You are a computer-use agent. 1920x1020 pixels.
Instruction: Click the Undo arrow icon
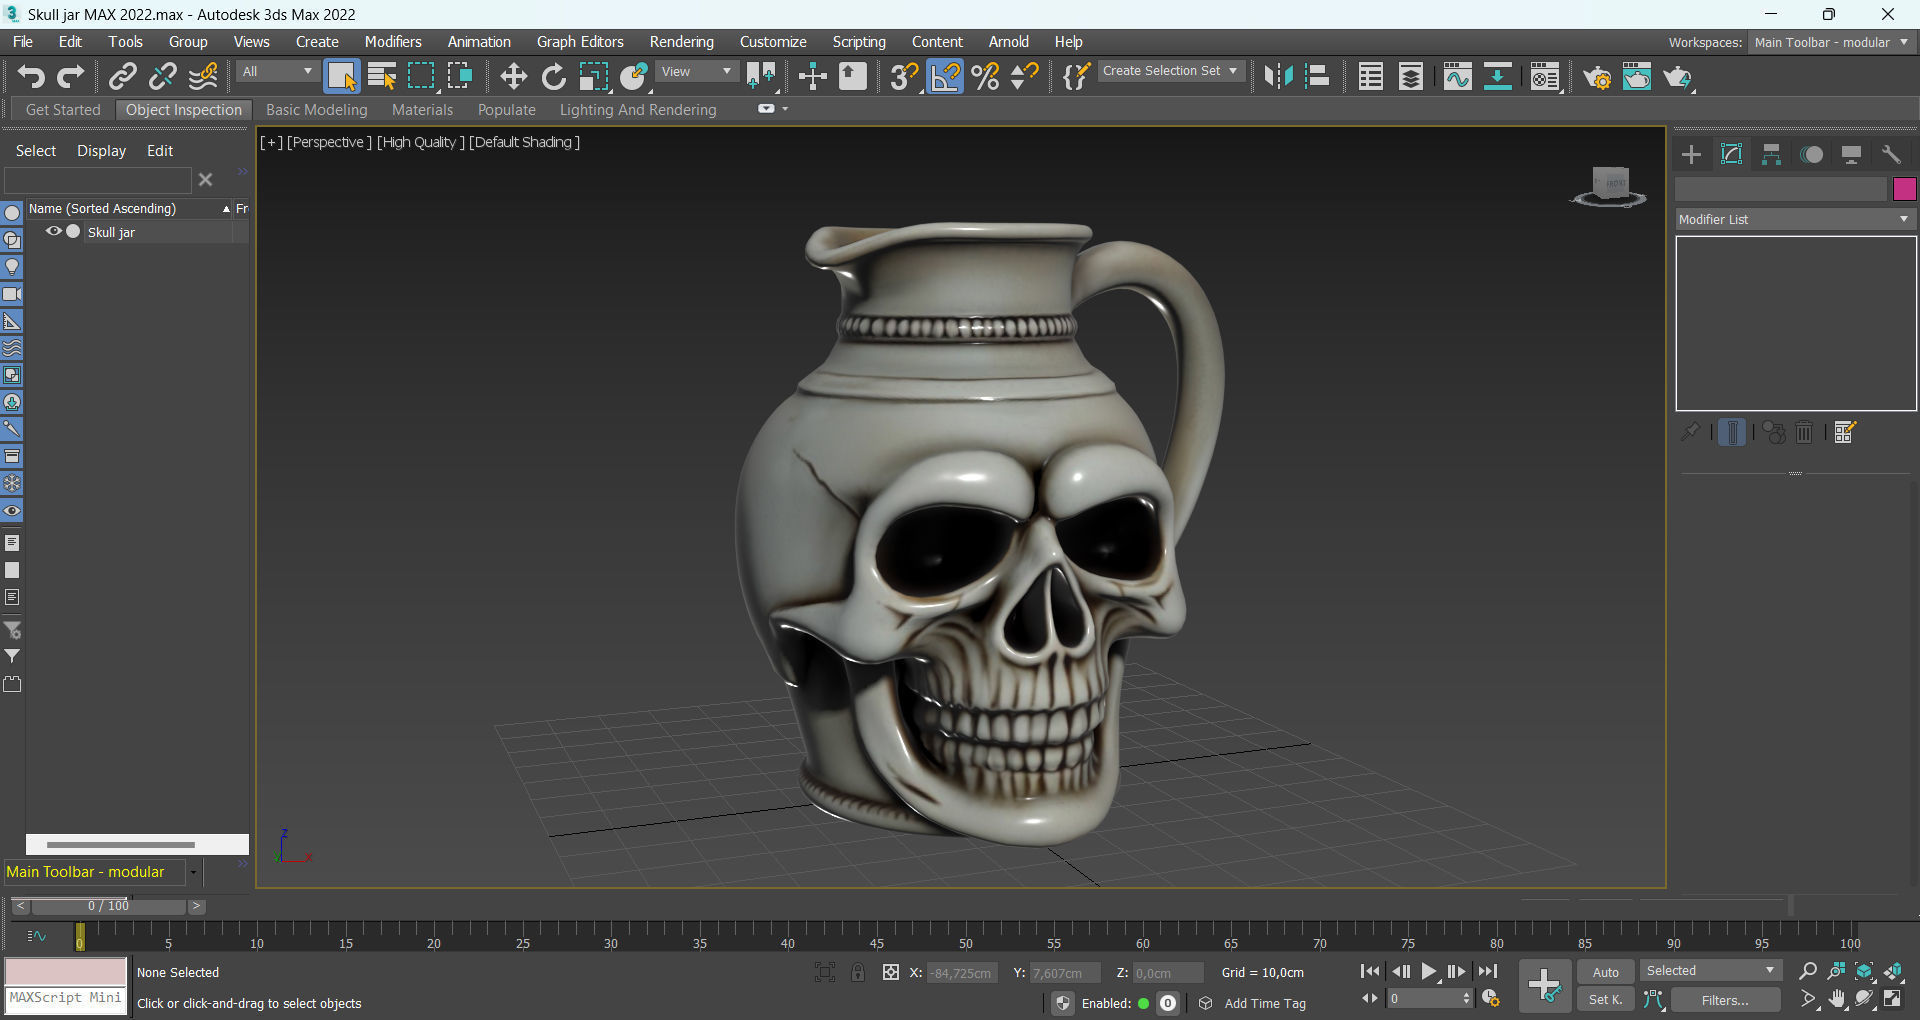tap(30, 77)
